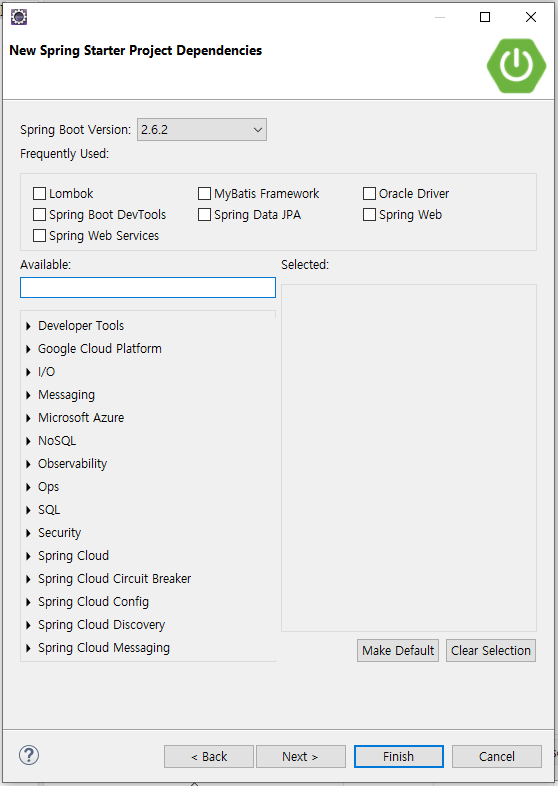
Task: Click the Make Default button
Action: click(398, 651)
